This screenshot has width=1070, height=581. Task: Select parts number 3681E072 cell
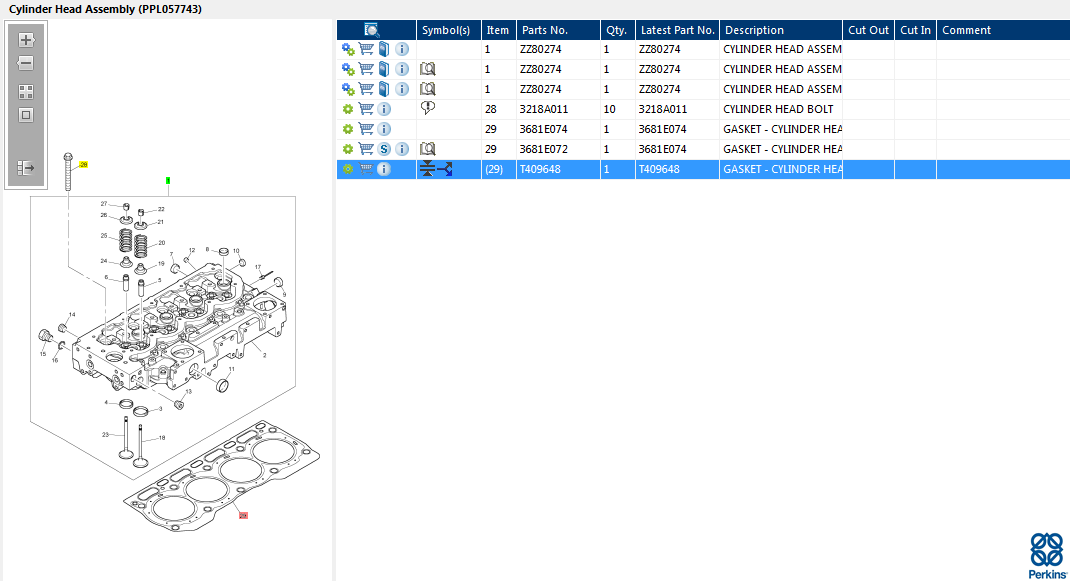tap(558, 149)
